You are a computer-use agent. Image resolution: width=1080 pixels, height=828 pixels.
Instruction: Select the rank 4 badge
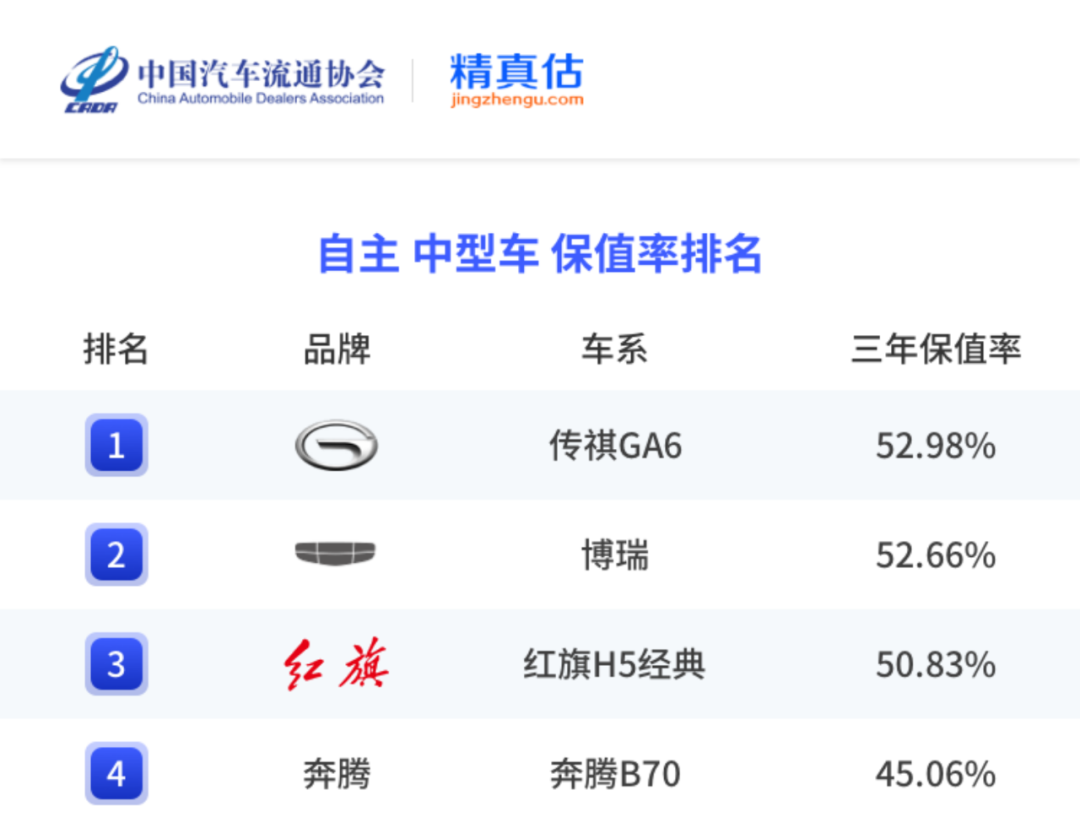point(116,774)
